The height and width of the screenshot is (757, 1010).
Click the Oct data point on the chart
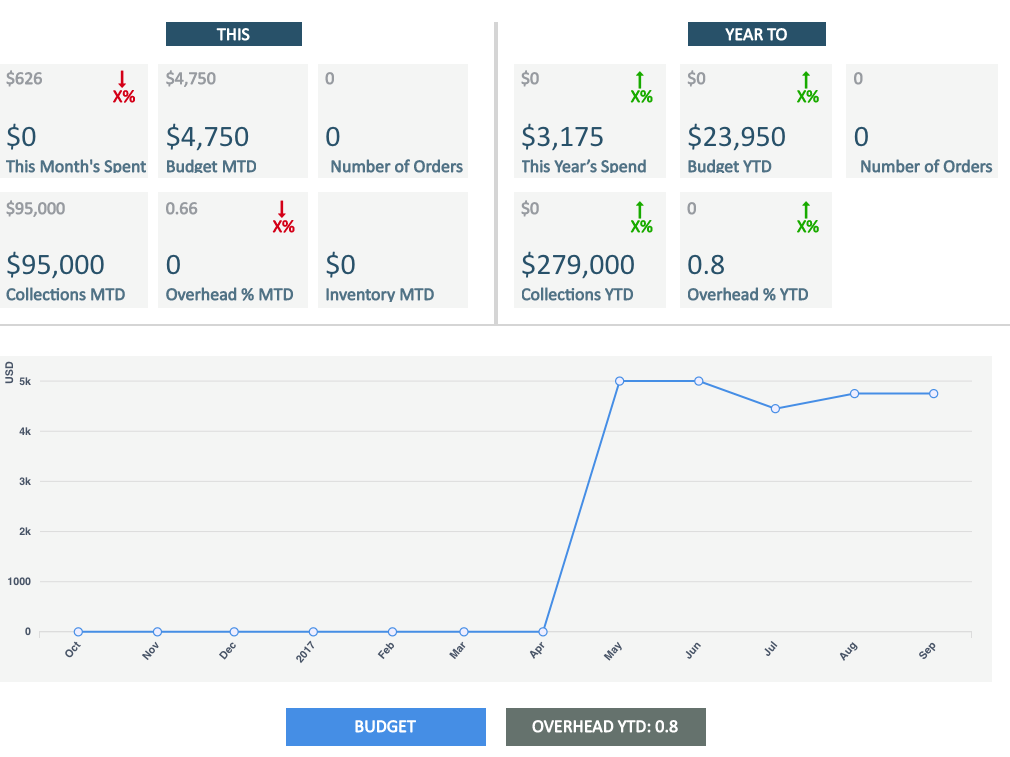tap(79, 632)
